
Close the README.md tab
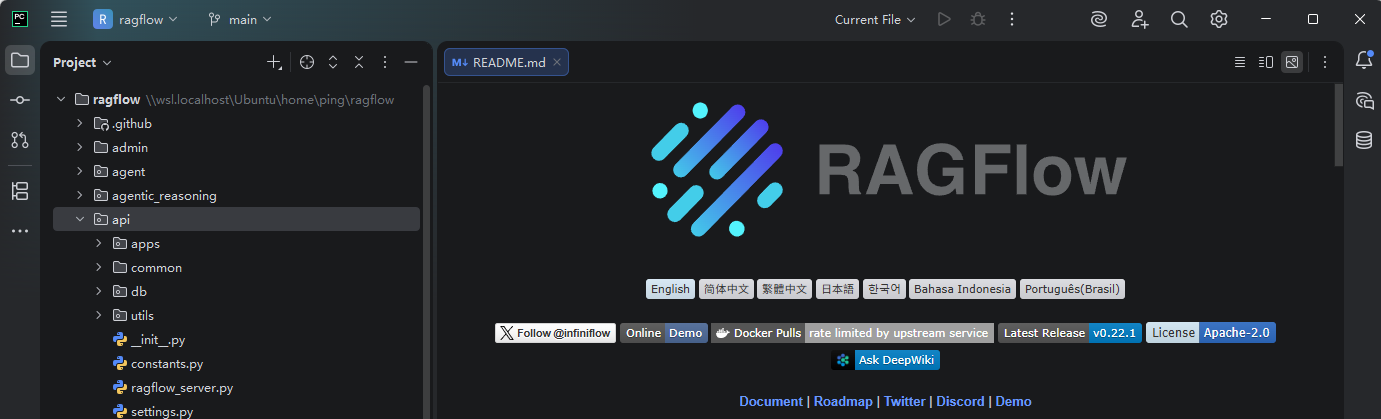click(557, 62)
